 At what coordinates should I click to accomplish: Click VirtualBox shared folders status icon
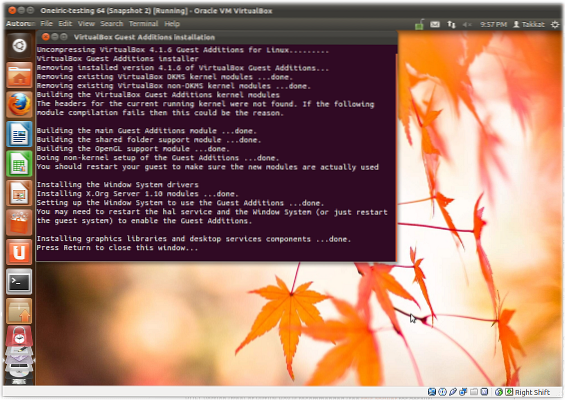tap(474, 392)
